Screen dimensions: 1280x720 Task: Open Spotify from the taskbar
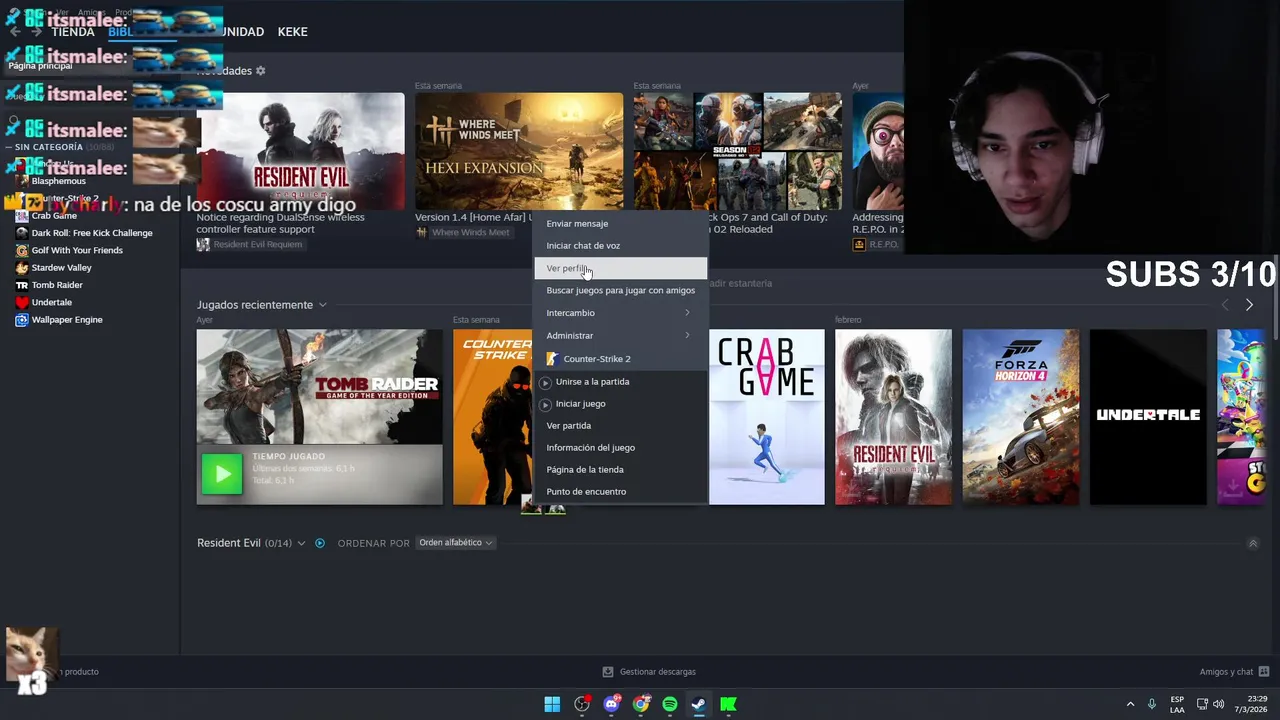pyautogui.click(x=670, y=704)
